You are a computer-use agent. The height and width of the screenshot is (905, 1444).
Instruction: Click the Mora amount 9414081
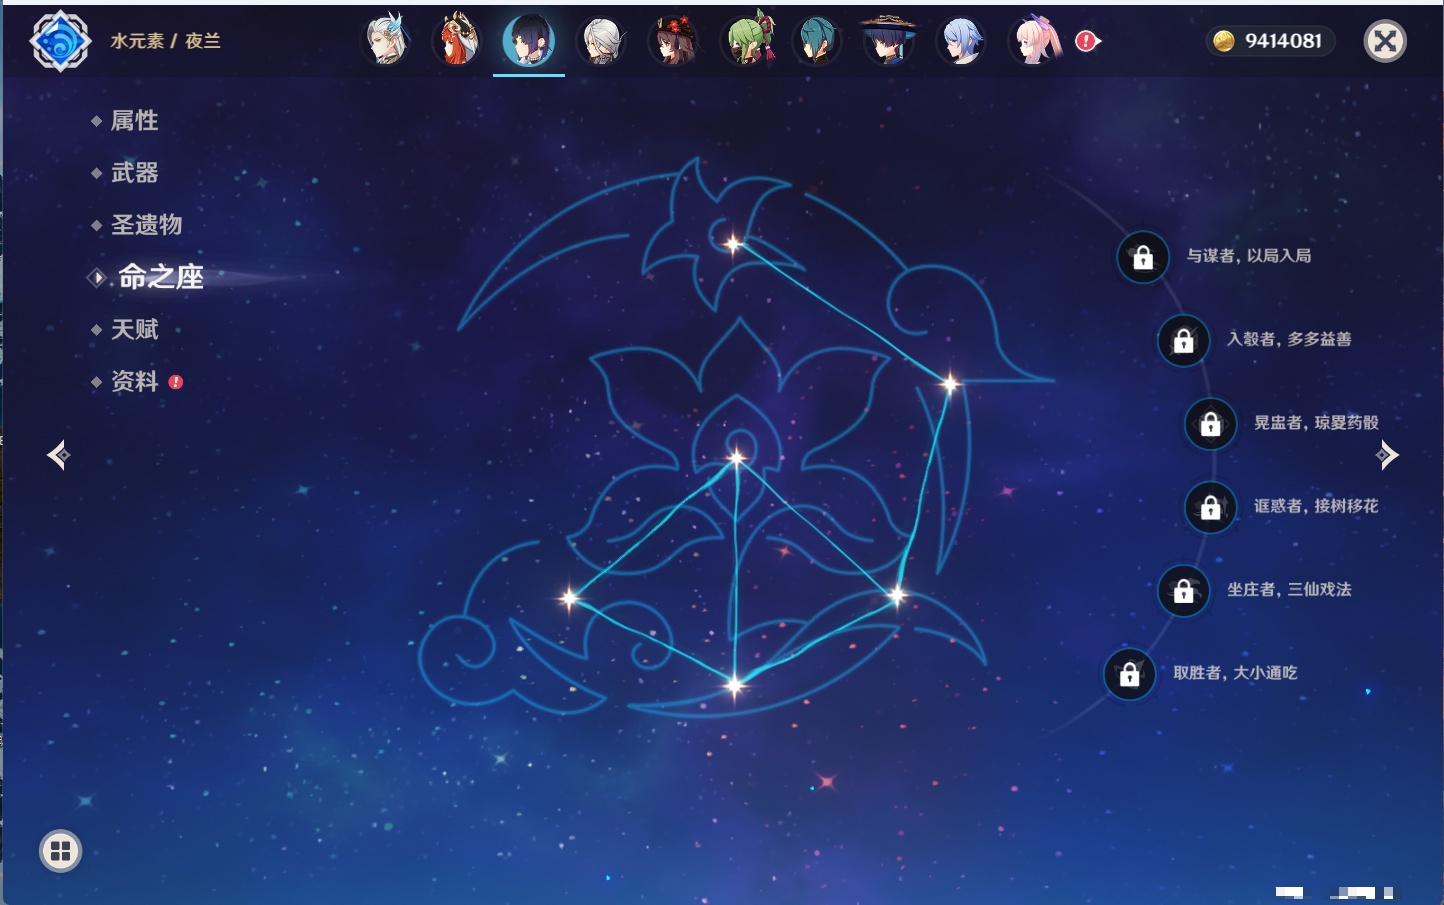point(1284,41)
